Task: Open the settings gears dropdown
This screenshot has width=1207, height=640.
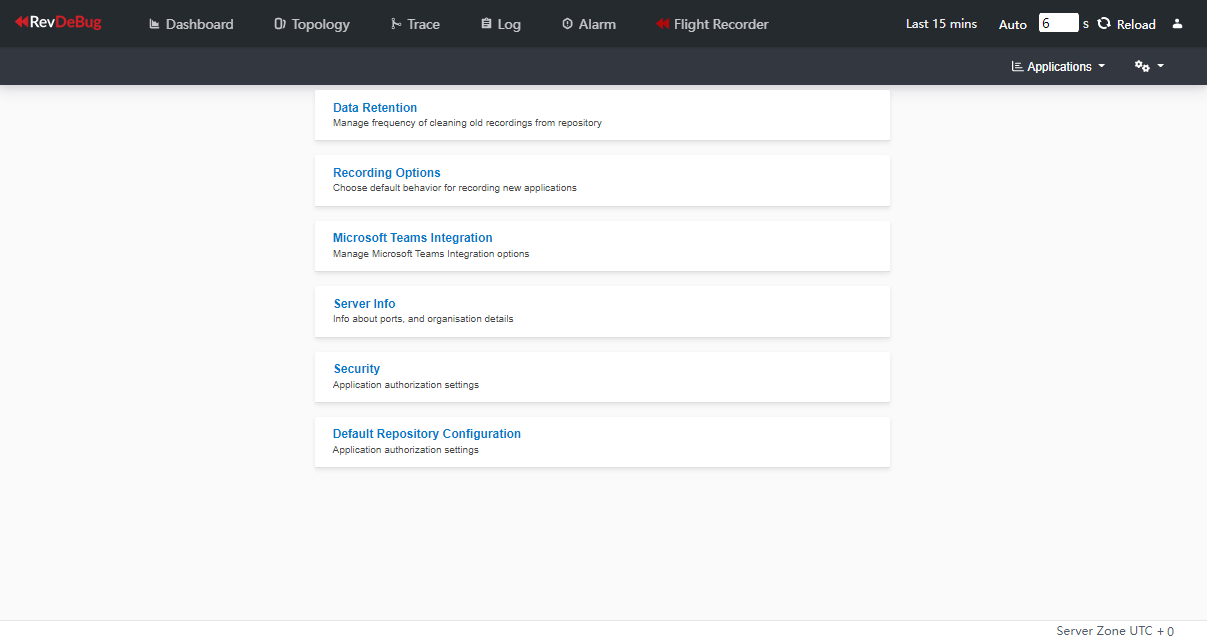Action: [x=1149, y=66]
